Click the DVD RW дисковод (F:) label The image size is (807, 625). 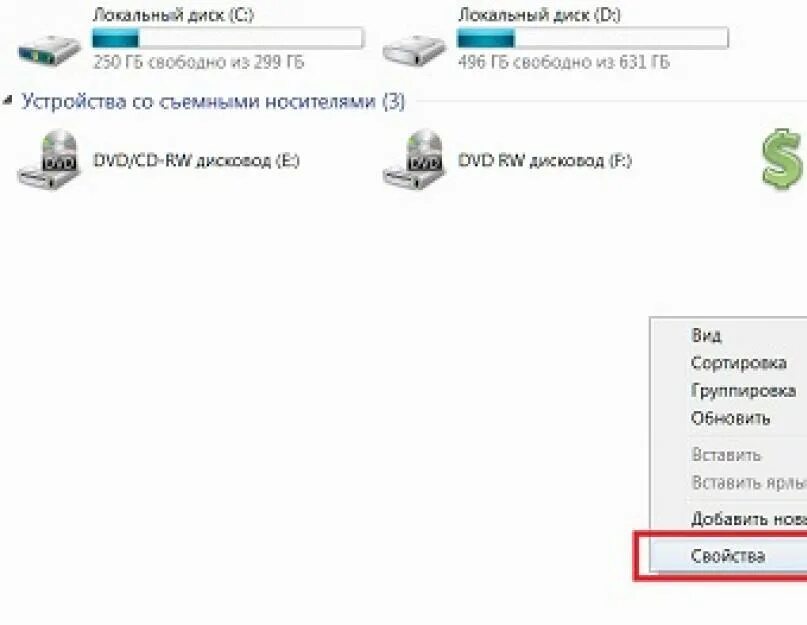(545, 161)
